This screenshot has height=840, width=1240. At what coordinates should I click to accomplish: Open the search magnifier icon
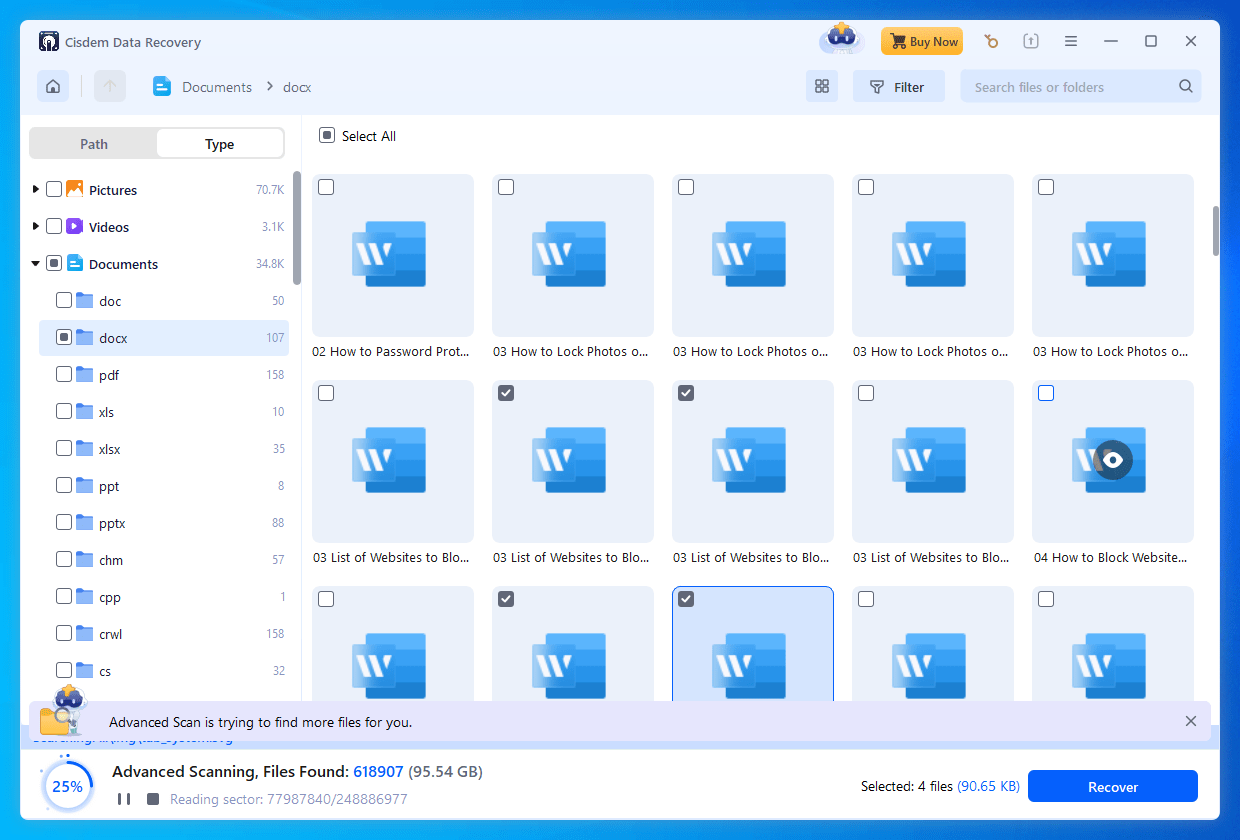point(1186,86)
